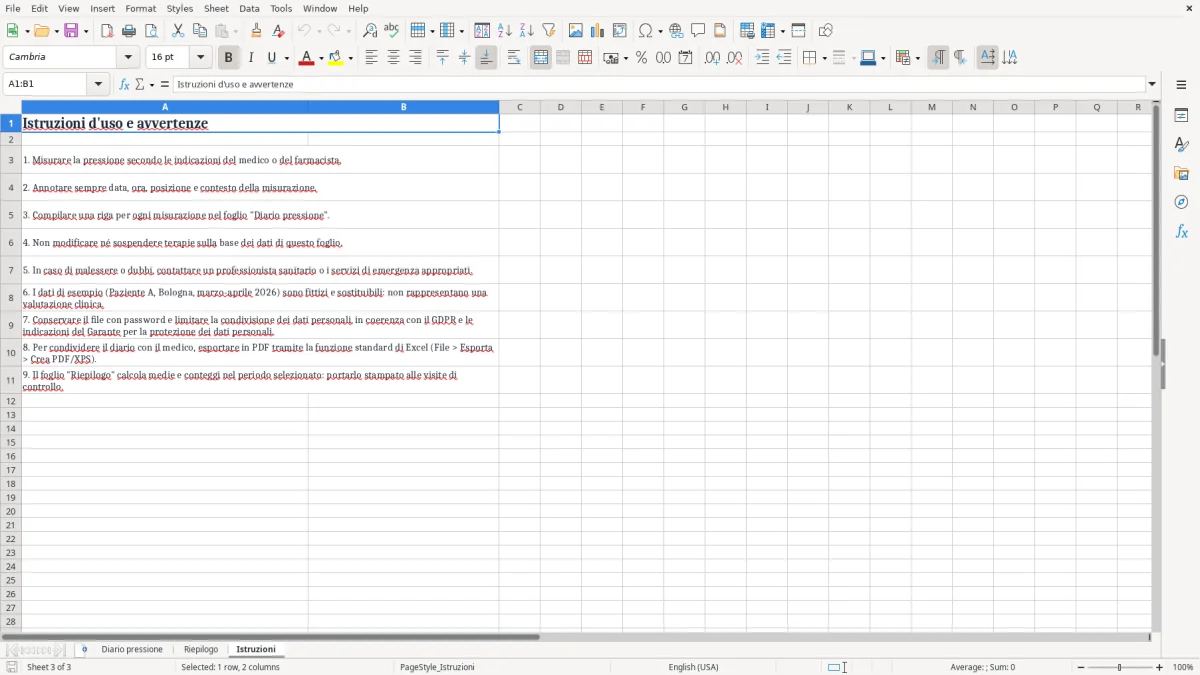1200x675 pixels.
Task: Open the Font Name dropdown list
Action: 128,58
